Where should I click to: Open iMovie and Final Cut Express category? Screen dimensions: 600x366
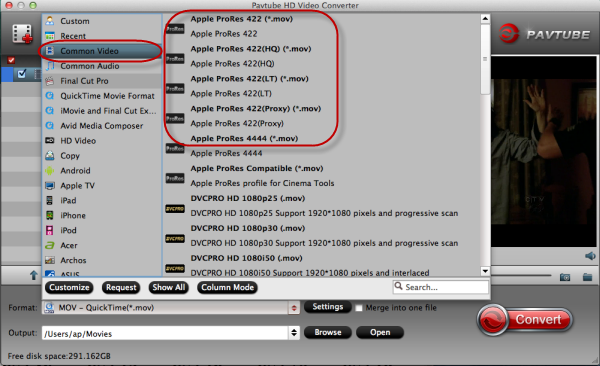[102, 111]
